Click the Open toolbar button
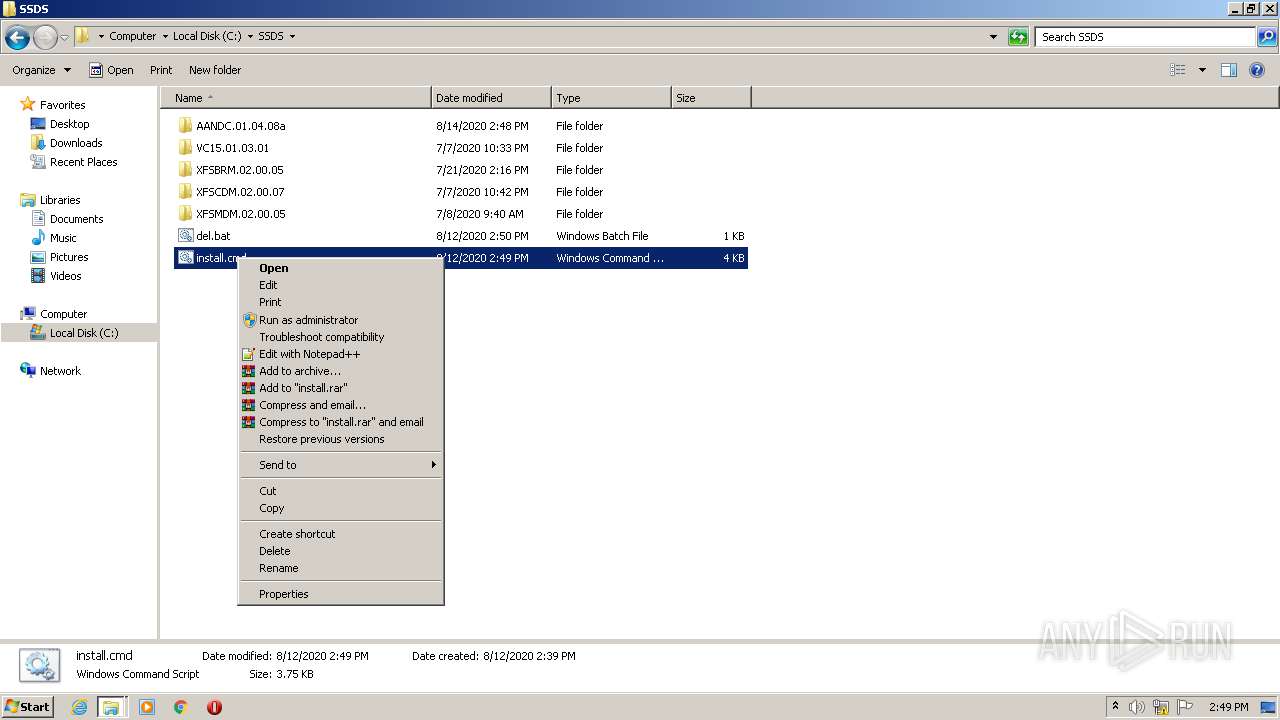The height and width of the screenshot is (720, 1280). pos(111,70)
